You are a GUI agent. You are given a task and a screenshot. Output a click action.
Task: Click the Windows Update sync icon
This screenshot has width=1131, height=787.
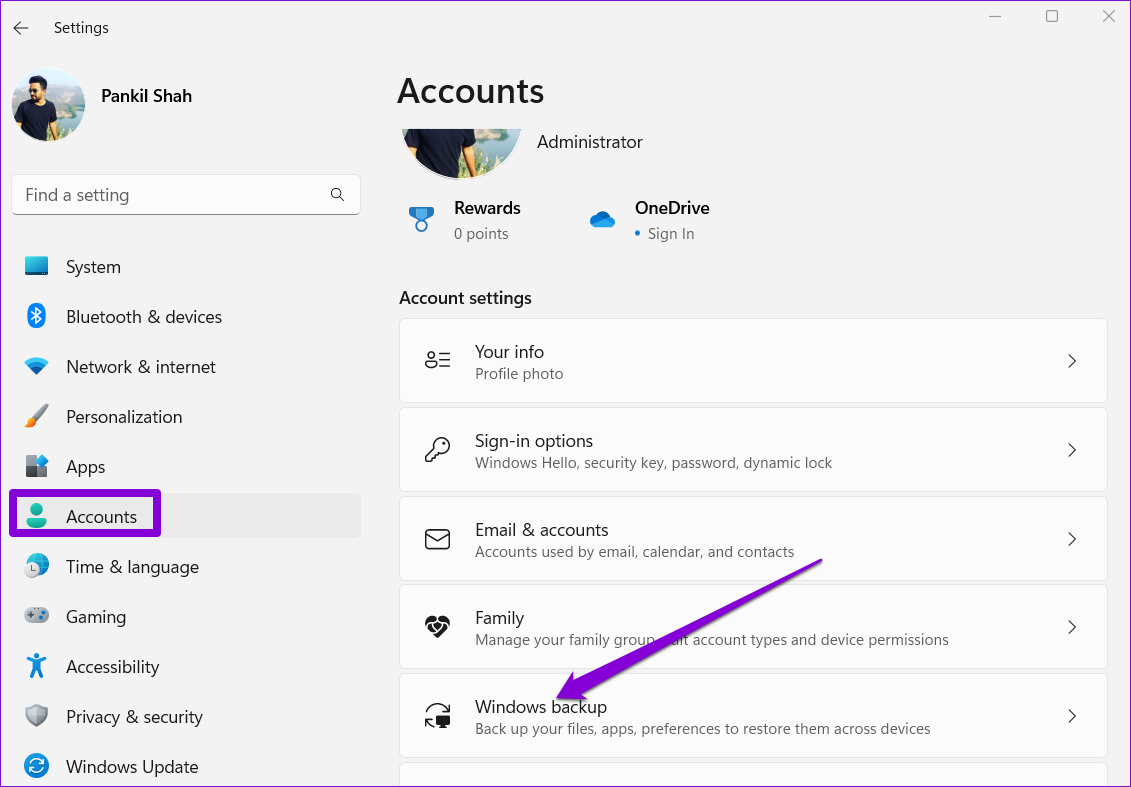pos(37,767)
